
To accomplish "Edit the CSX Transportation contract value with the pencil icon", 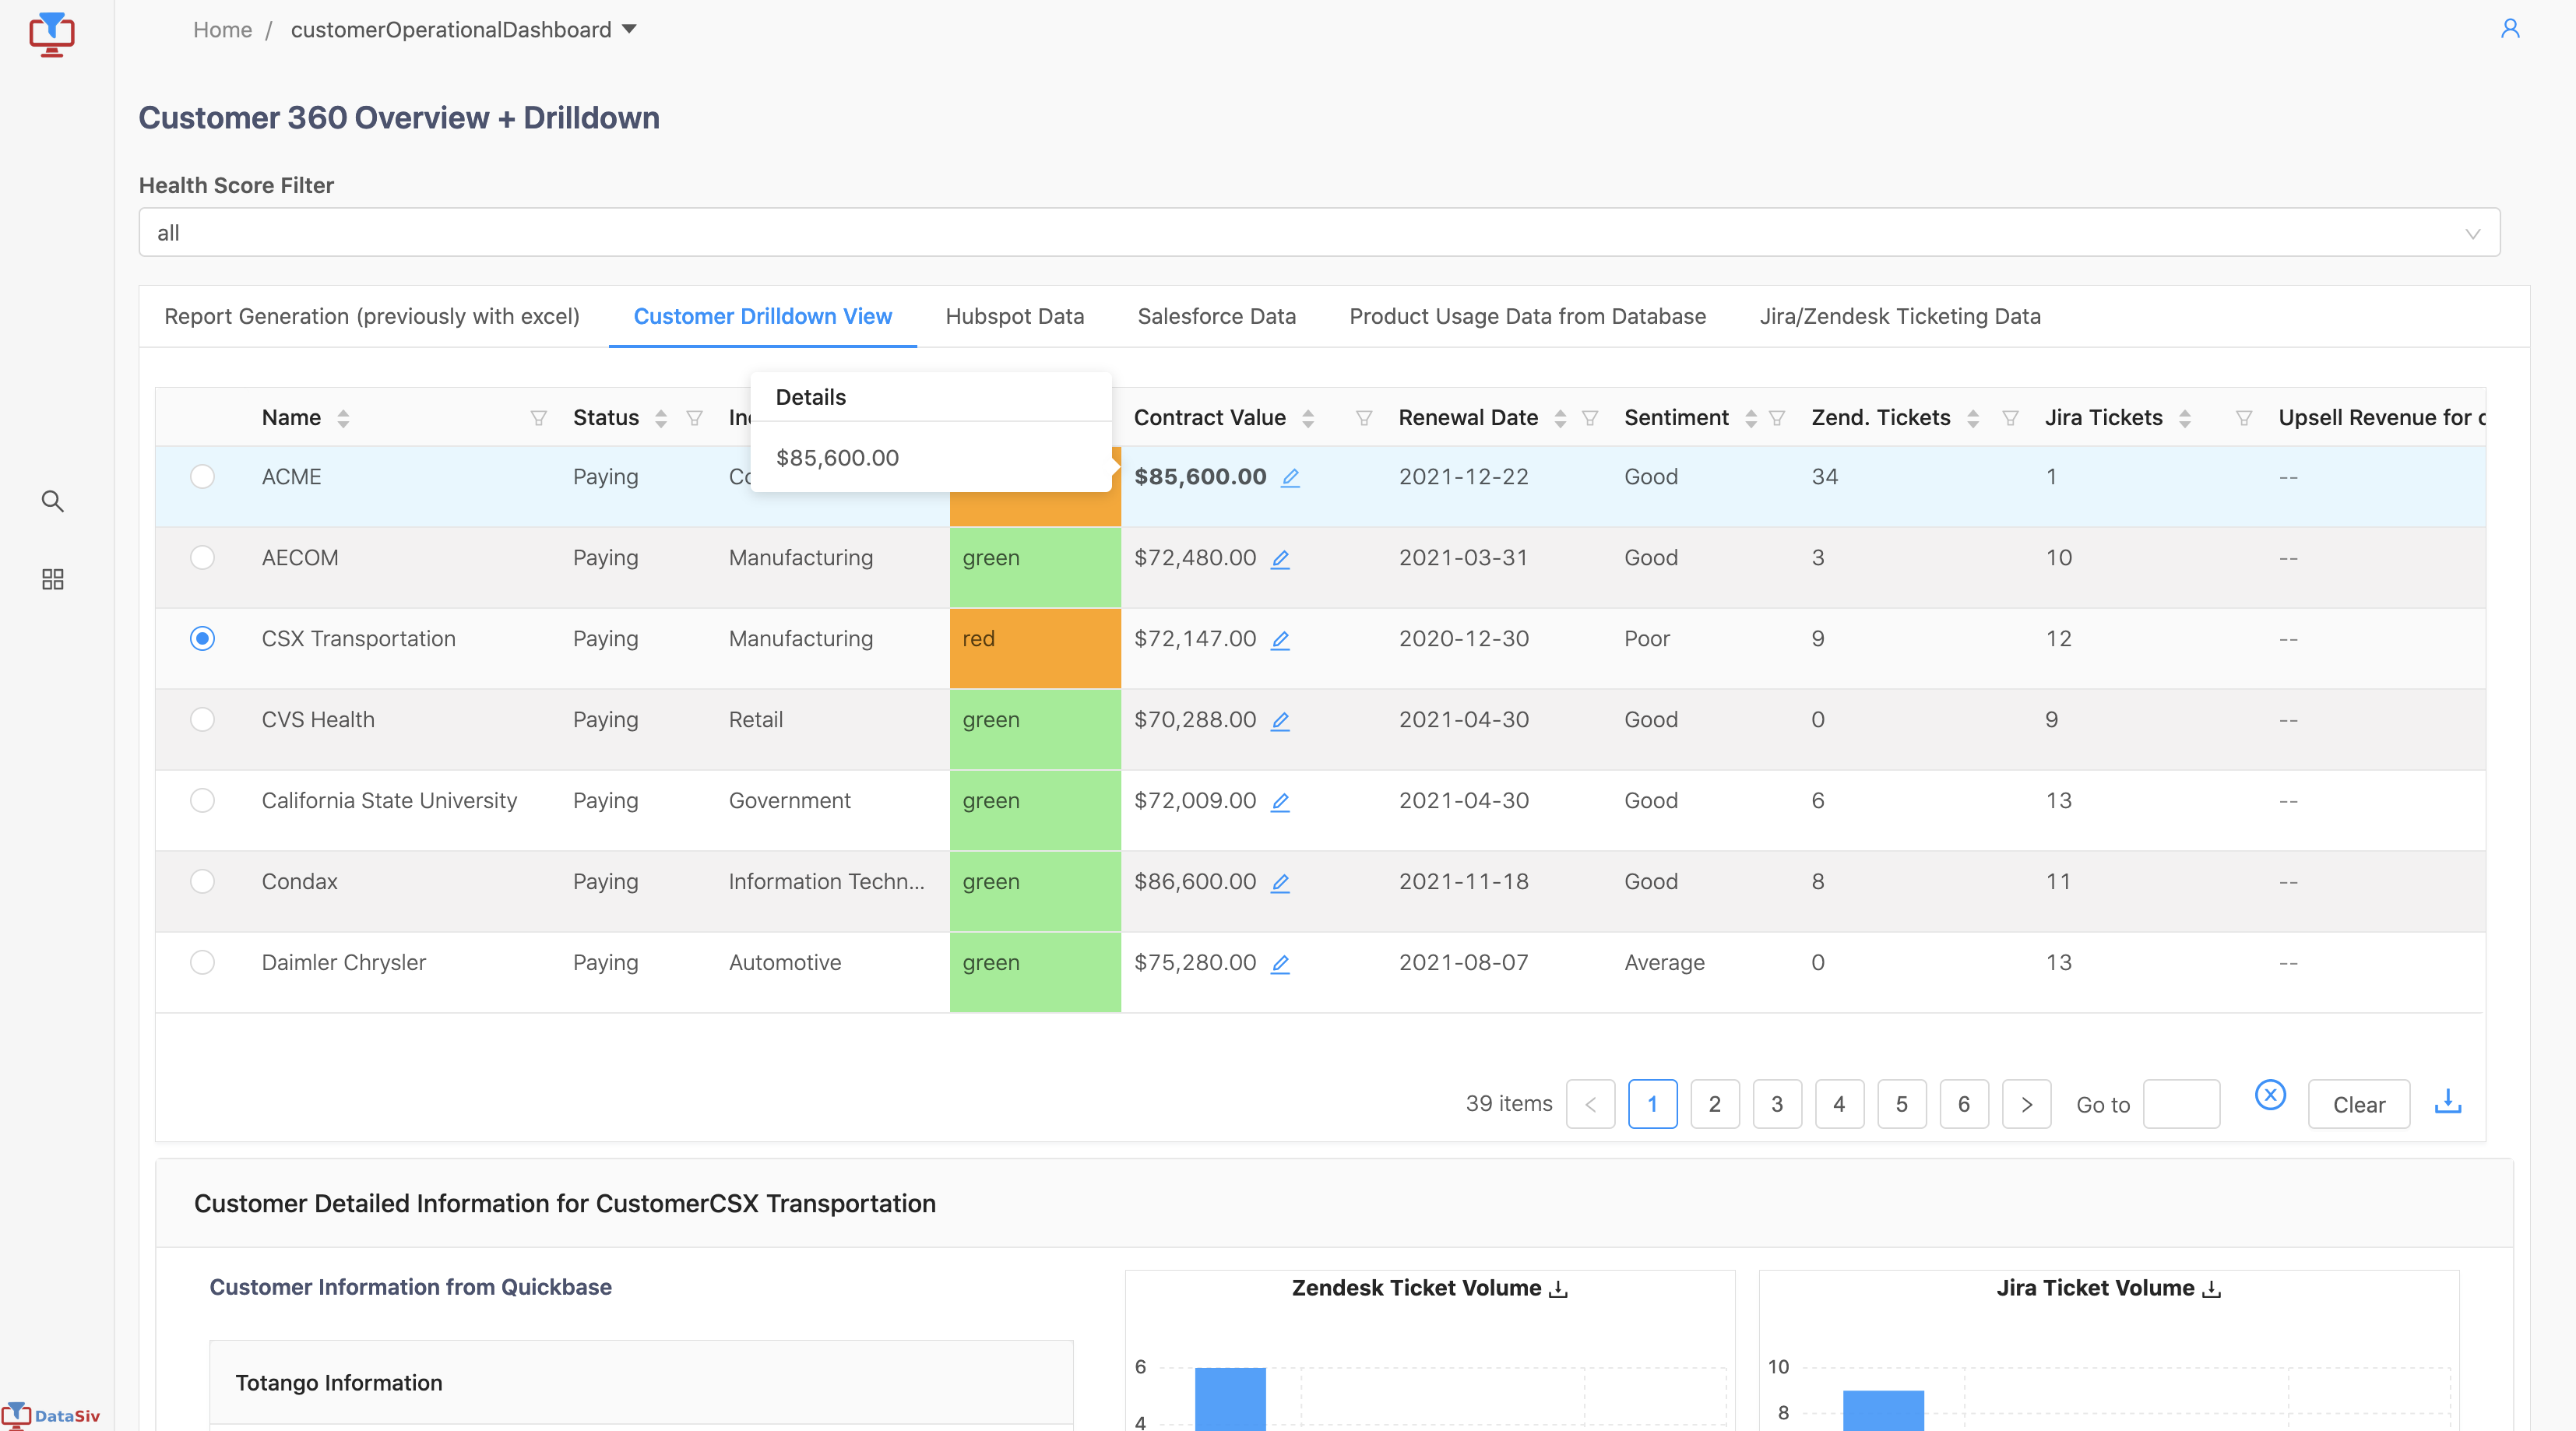I will click(1280, 640).
